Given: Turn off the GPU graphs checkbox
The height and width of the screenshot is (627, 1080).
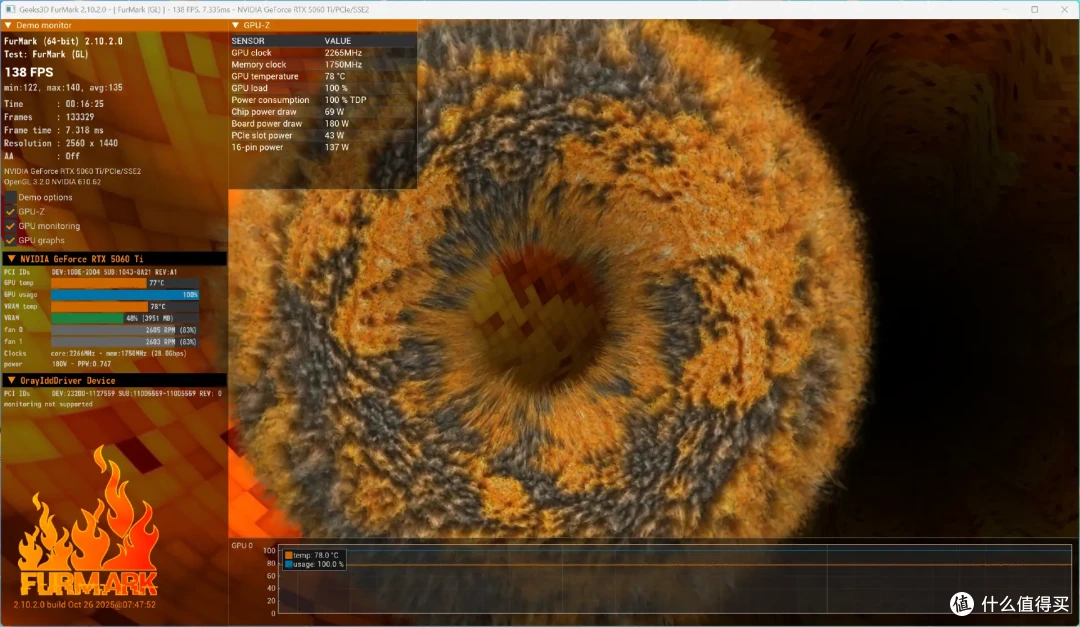Looking at the screenshot, I should pos(10,240).
